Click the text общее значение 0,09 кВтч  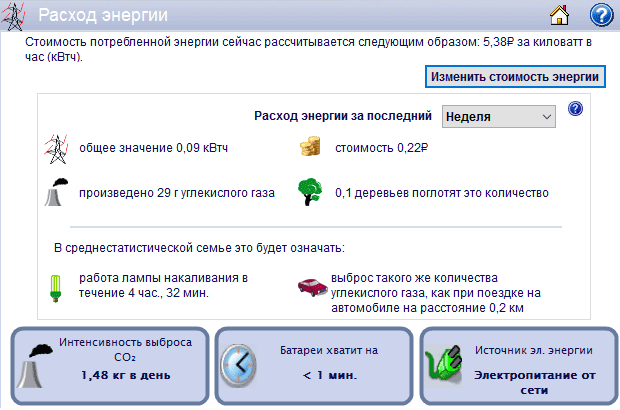coord(153,148)
